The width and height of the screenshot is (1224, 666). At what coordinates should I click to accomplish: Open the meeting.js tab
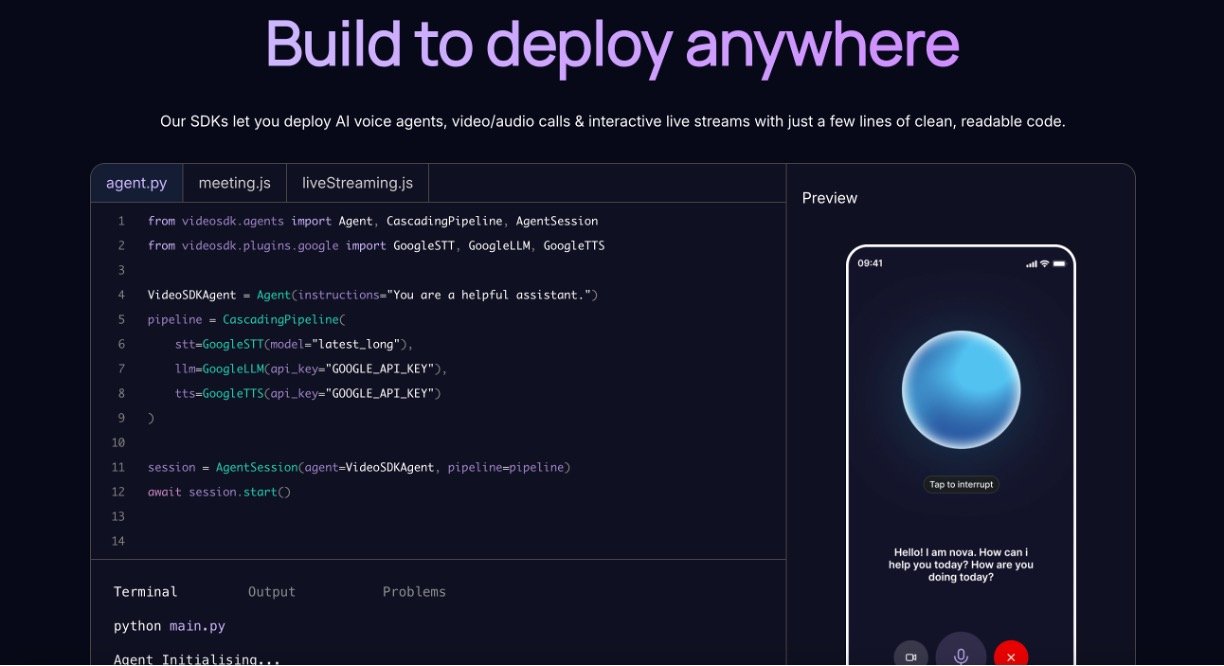(234, 183)
